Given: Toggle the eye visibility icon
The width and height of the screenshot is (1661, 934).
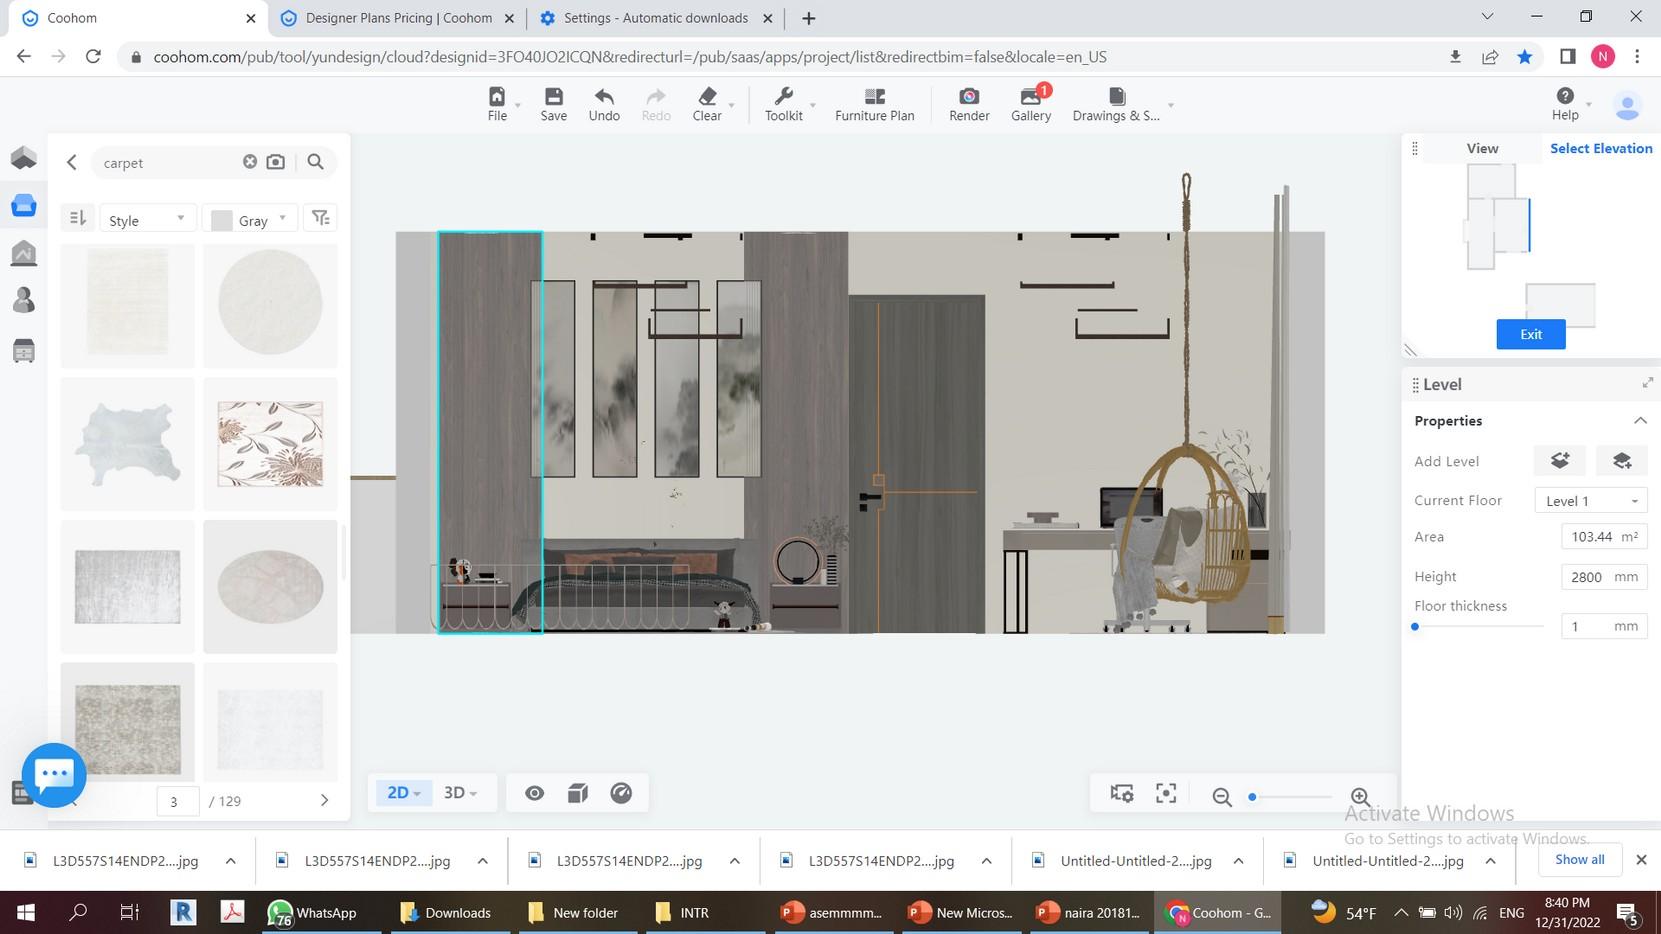Looking at the screenshot, I should coord(535,793).
